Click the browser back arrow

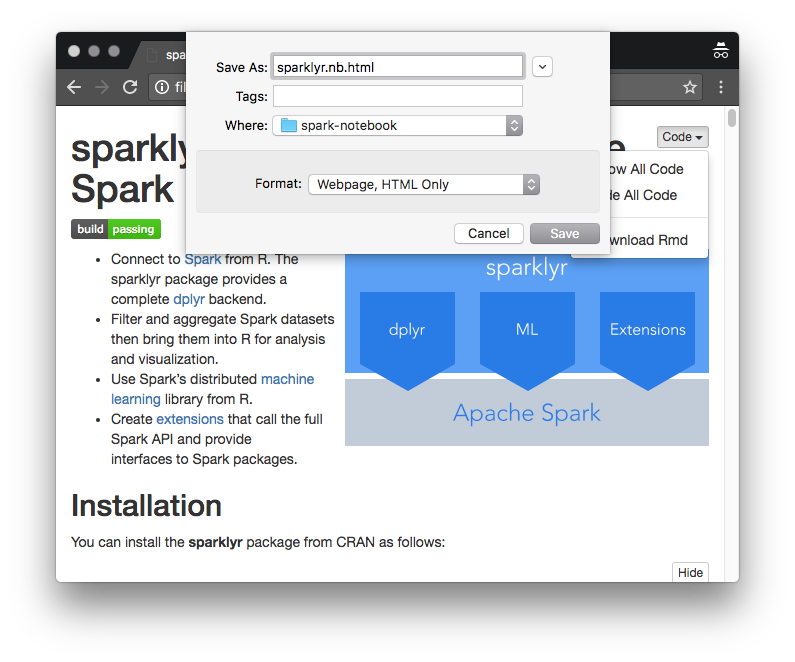pyautogui.click(x=74, y=87)
